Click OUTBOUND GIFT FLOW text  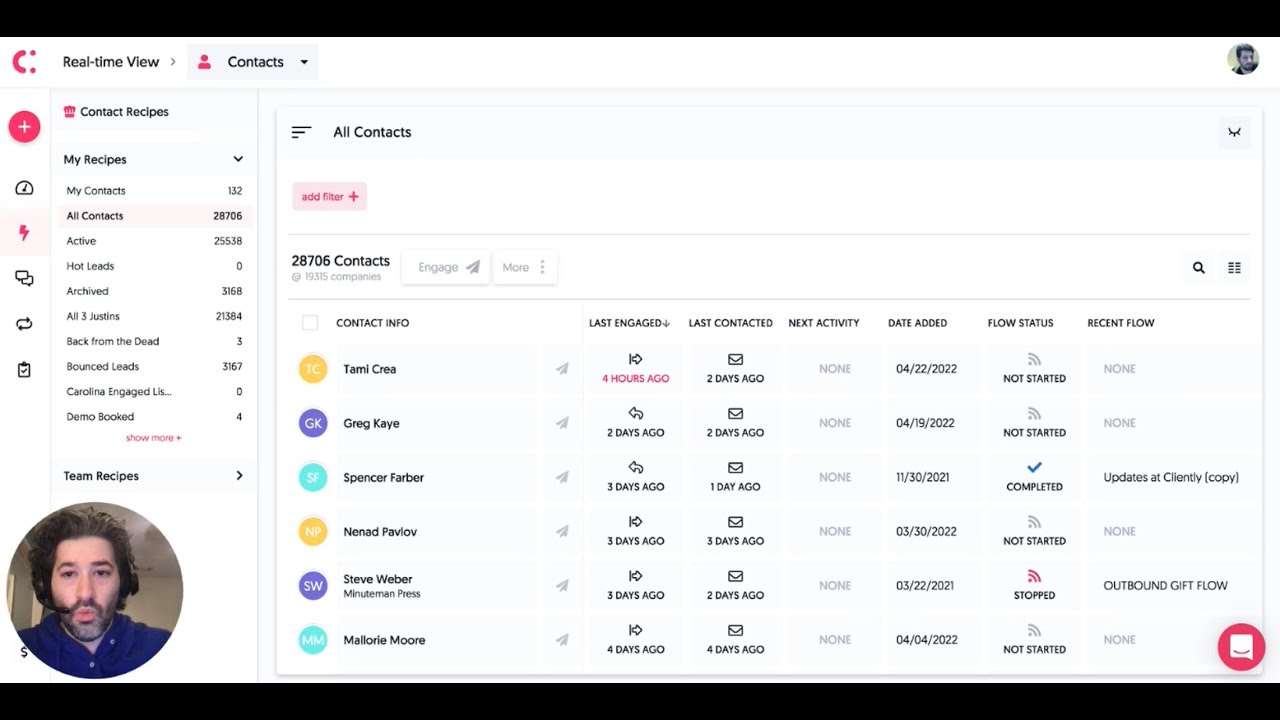(1165, 586)
